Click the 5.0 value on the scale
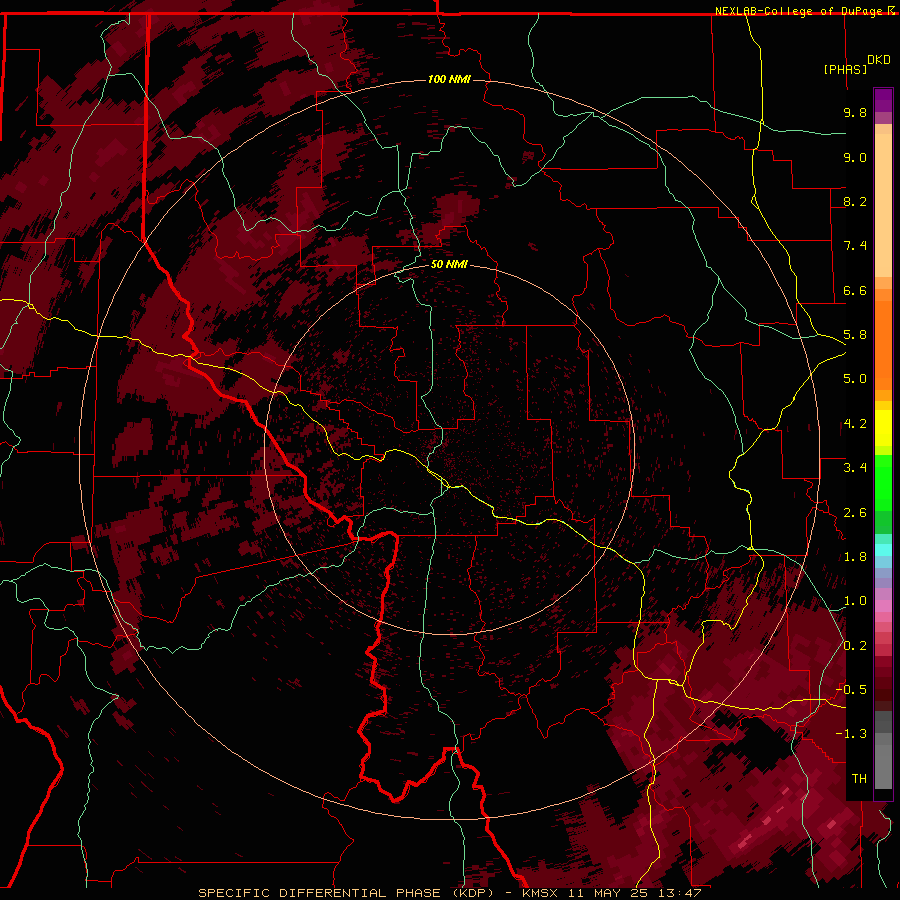Screen dimensions: 900x900 click(x=855, y=379)
